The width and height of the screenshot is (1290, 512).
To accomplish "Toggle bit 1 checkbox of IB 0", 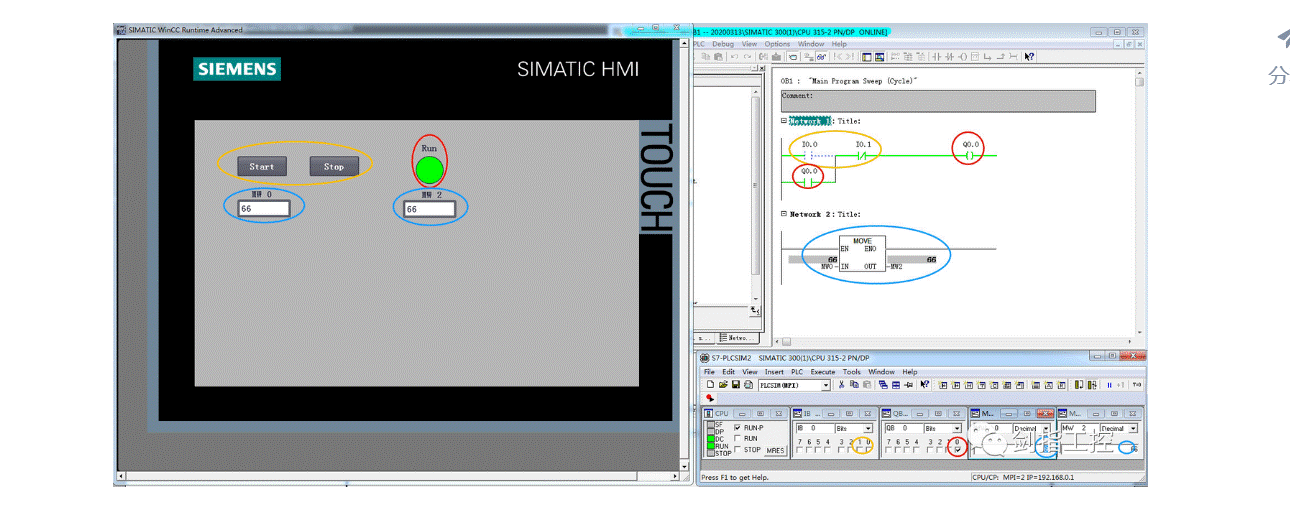I will pyautogui.click(x=859, y=450).
